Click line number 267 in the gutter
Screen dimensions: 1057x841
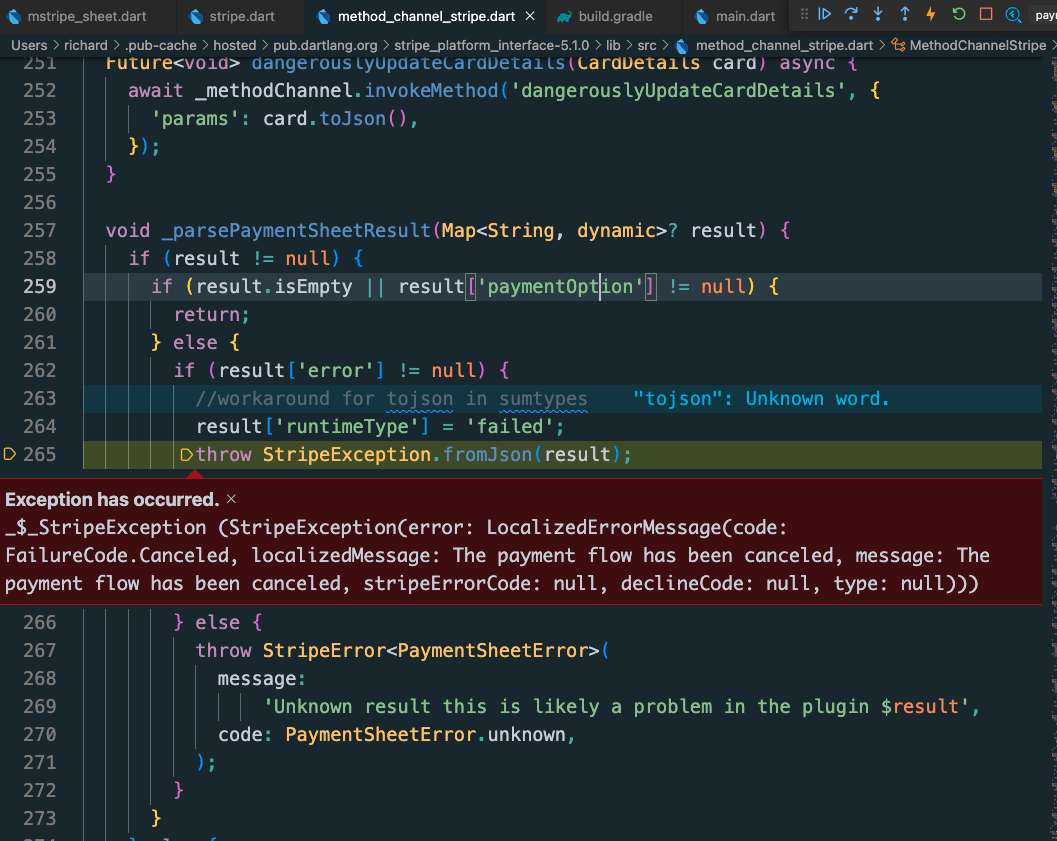click(40, 650)
